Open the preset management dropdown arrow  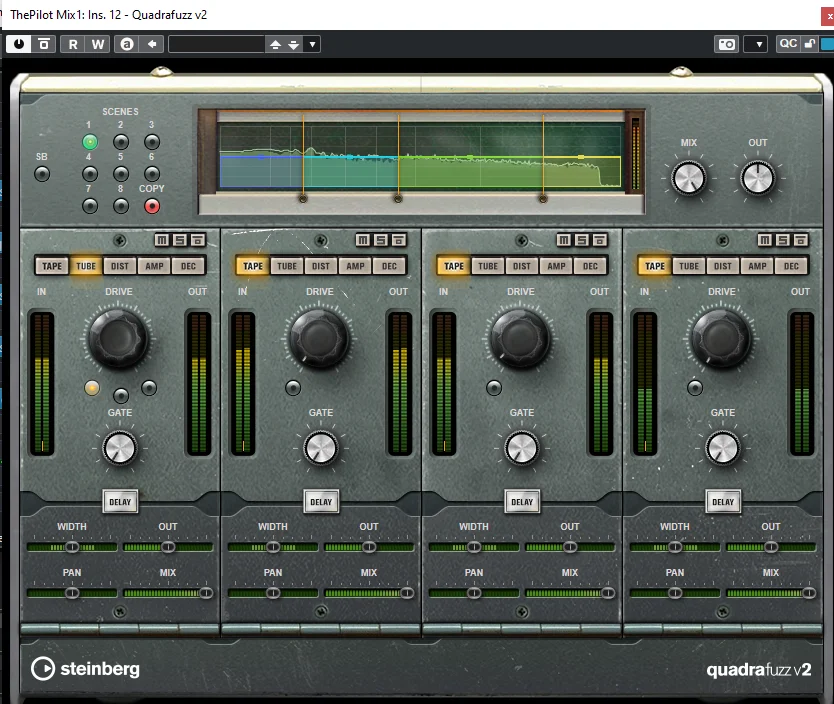pyautogui.click(x=312, y=45)
